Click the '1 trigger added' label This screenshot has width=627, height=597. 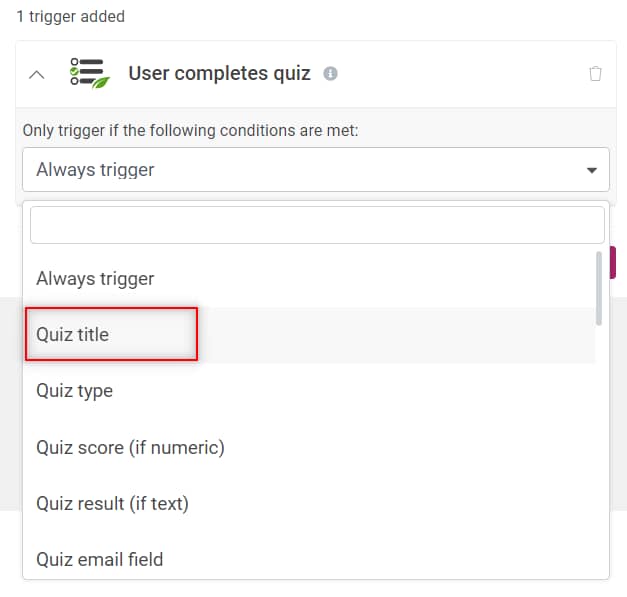click(x=70, y=17)
